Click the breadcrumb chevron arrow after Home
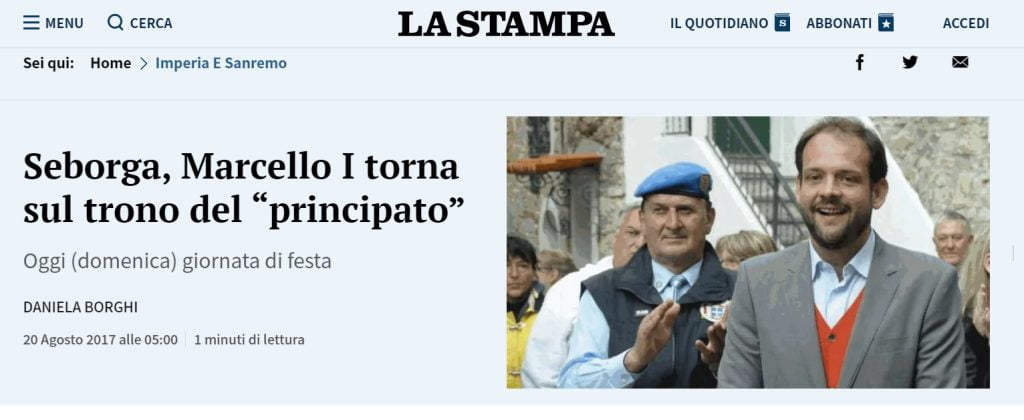This screenshot has width=1024, height=420. tap(144, 64)
